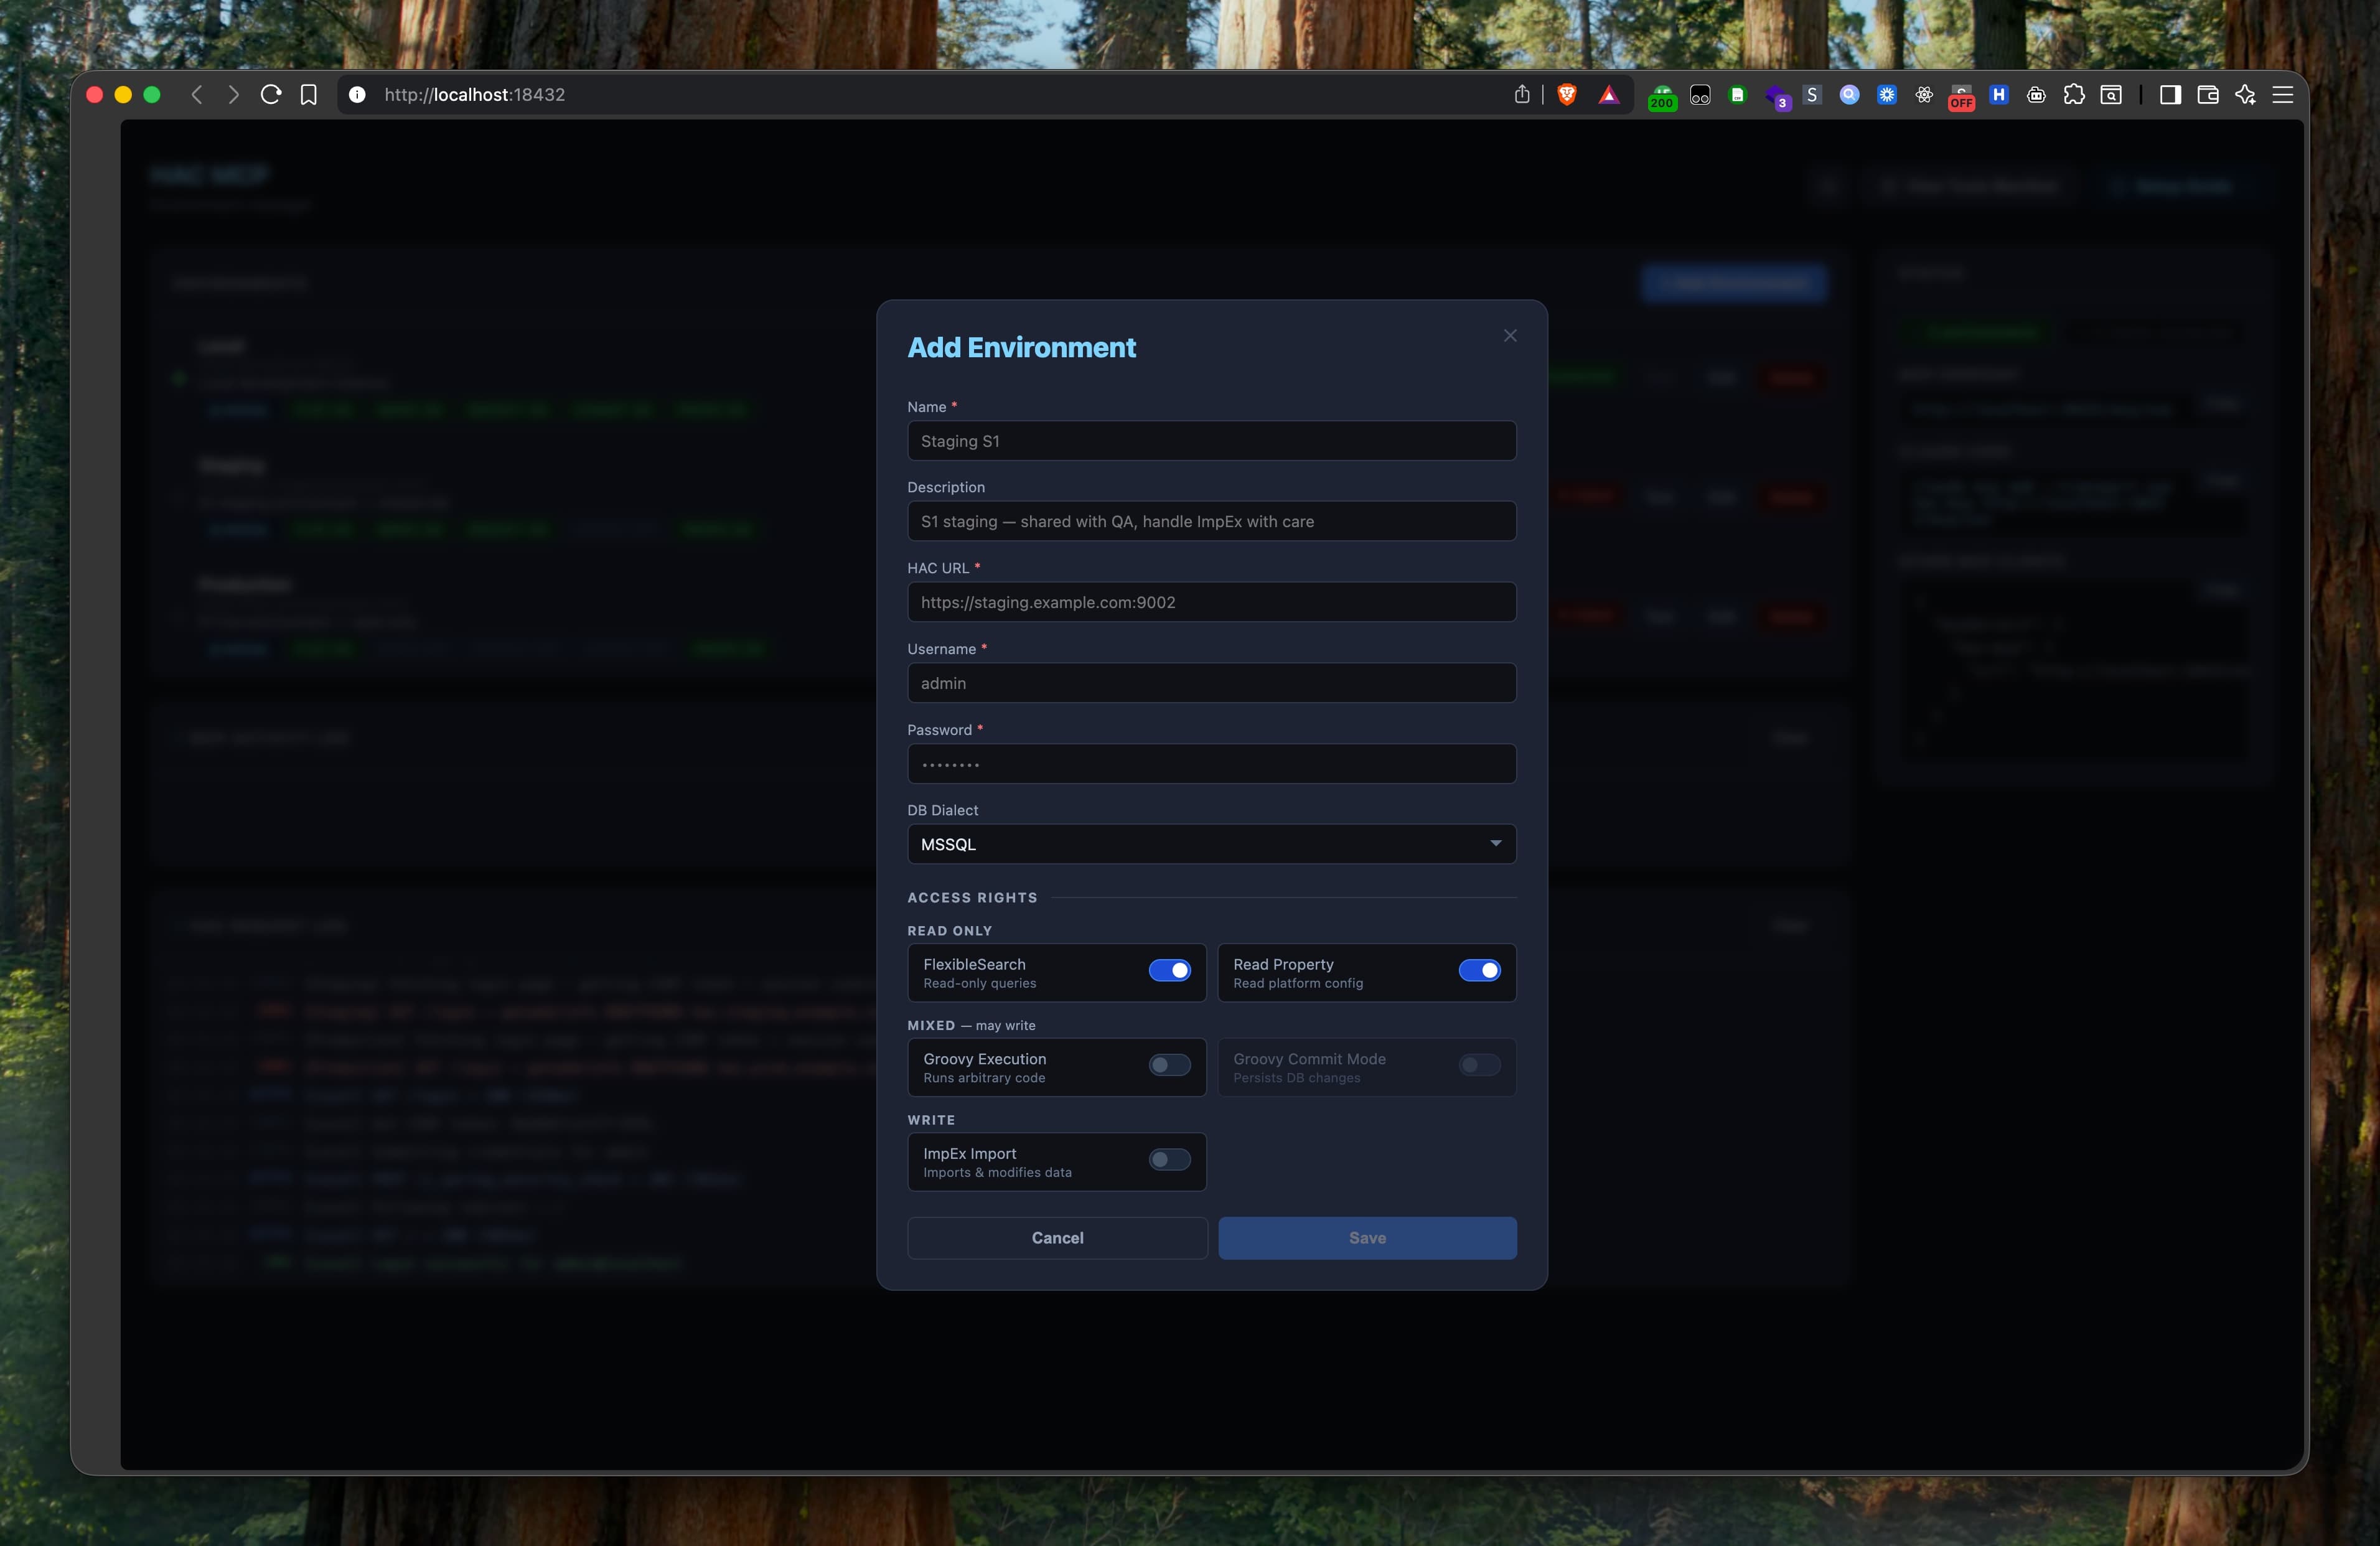Focus the Name field with Staging S1
This screenshot has height=1546, width=2380.
tap(1212, 441)
